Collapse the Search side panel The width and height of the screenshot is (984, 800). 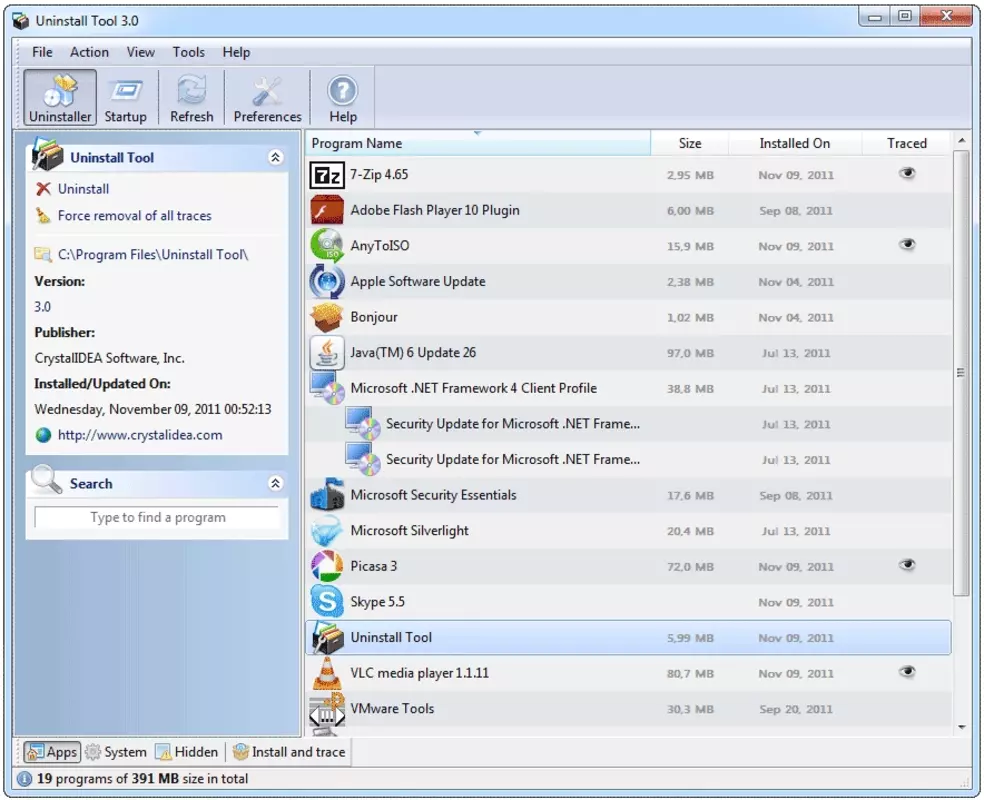pyautogui.click(x=275, y=483)
